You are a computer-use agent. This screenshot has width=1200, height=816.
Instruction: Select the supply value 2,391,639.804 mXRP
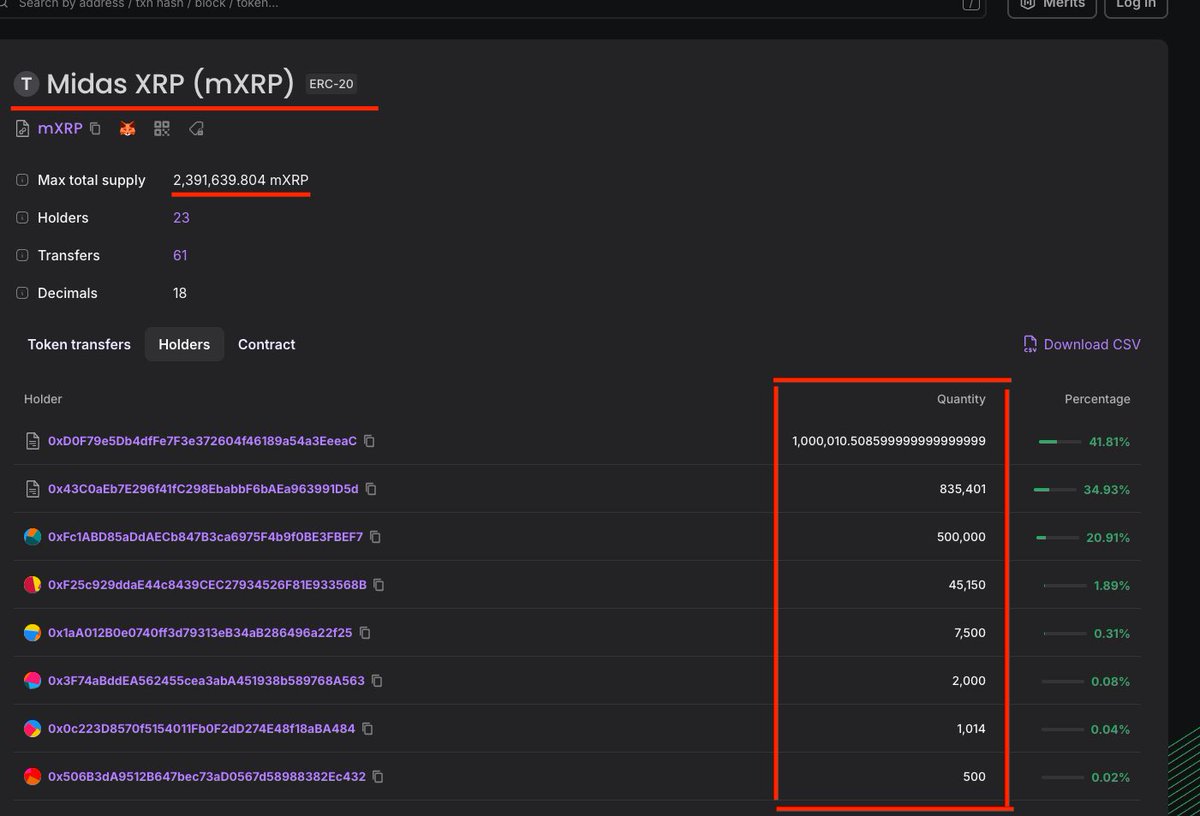coord(241,180)
